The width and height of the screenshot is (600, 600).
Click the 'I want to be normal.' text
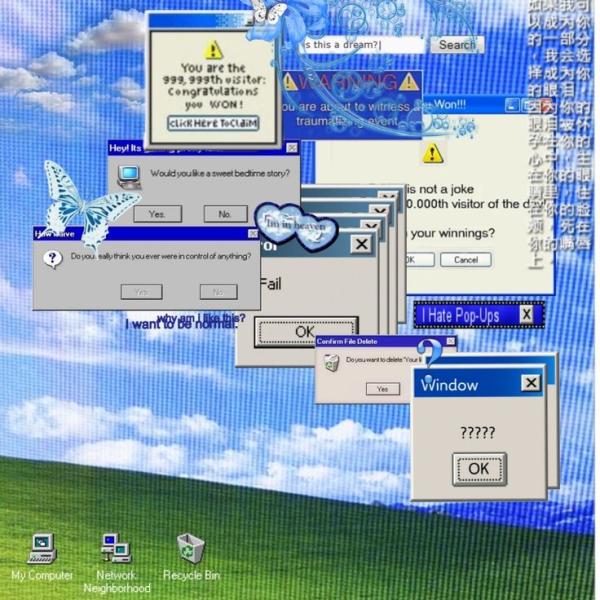tap(181, 324)
